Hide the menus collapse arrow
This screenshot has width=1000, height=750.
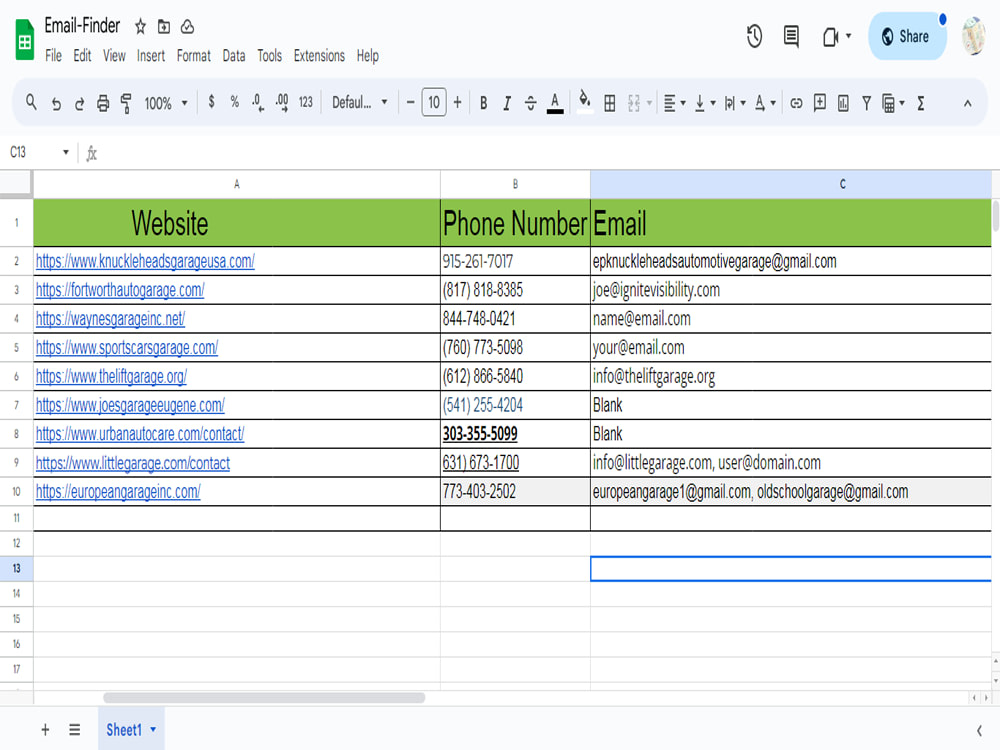point(967,103)
